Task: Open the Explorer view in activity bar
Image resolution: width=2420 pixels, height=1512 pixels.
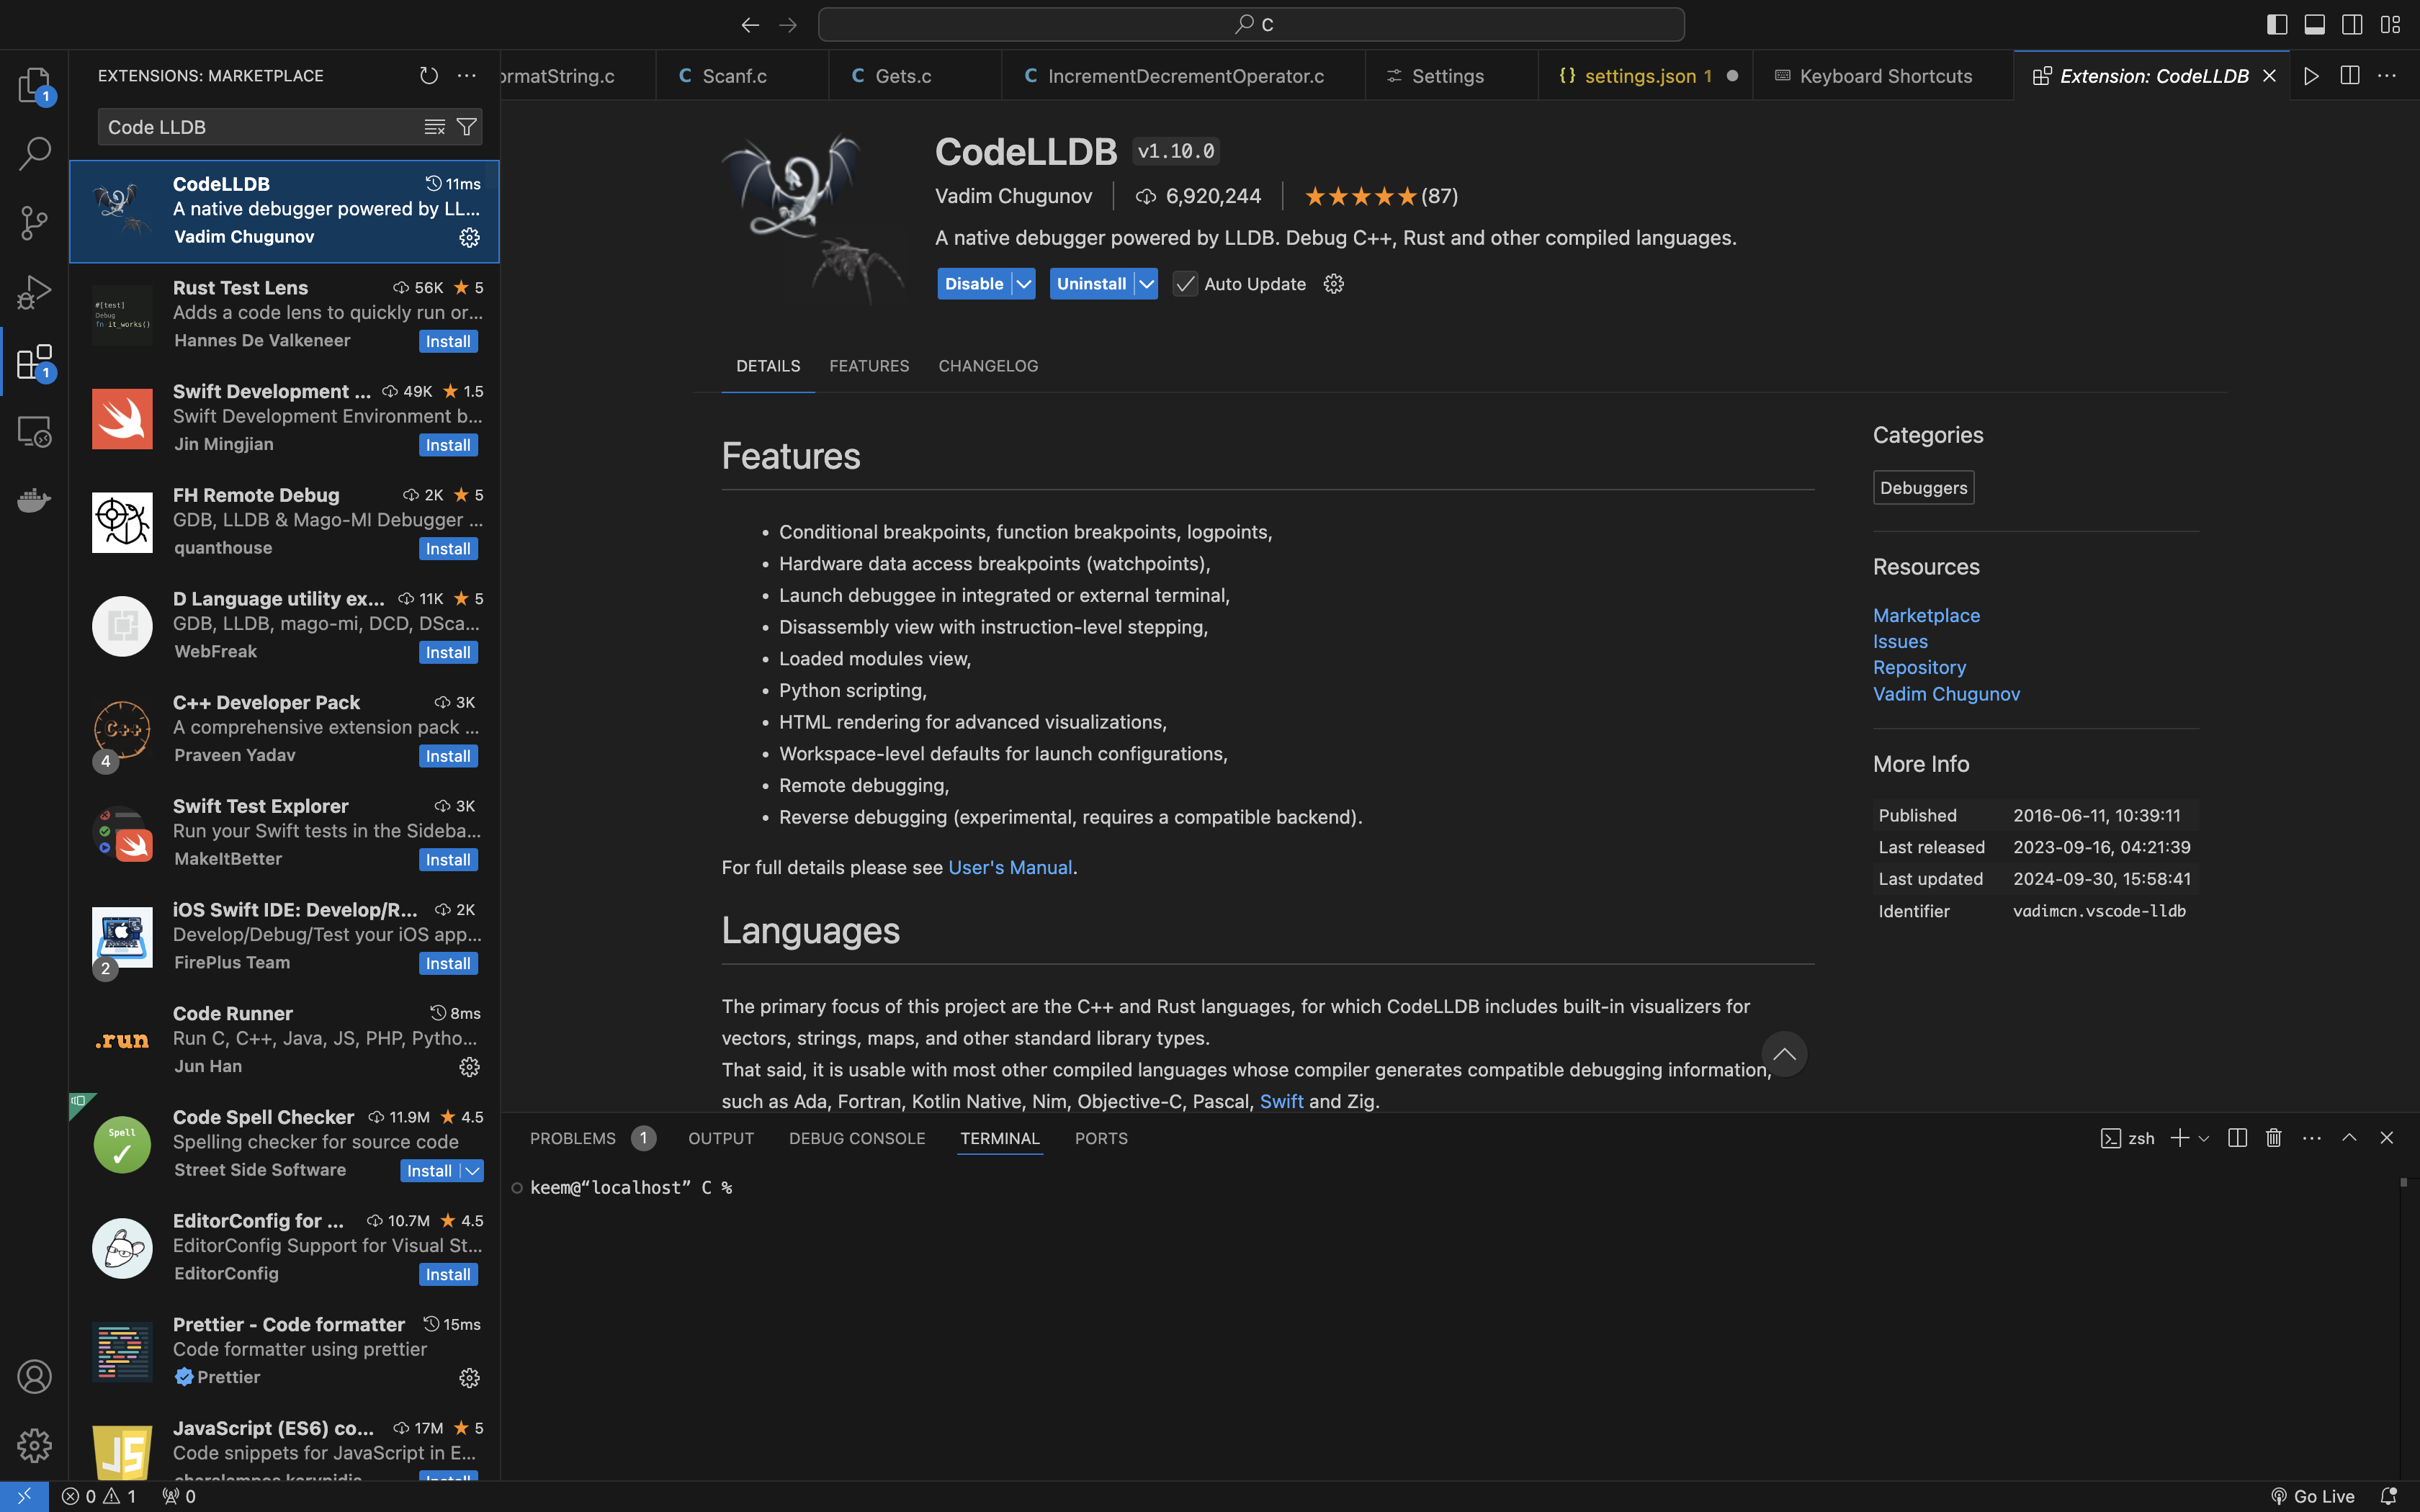Action: click(34, 85)
